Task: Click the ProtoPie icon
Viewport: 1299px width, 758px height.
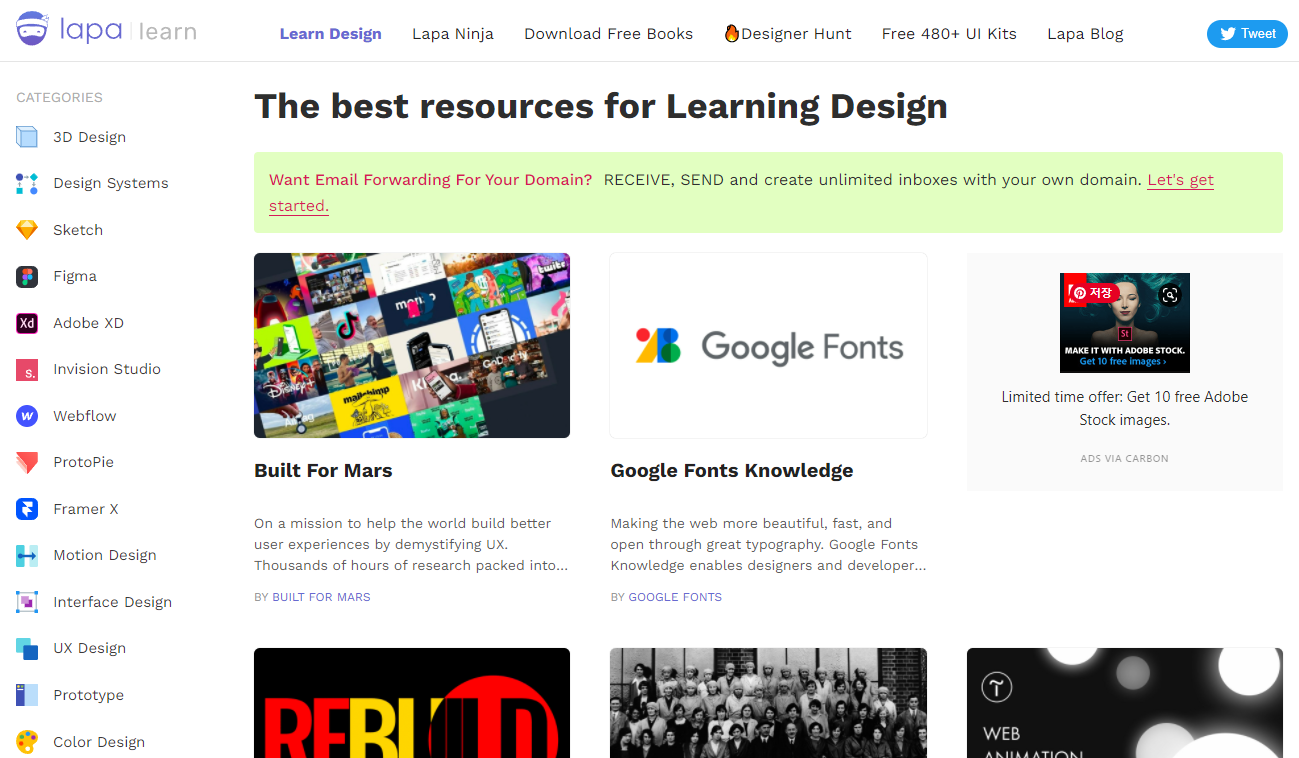Action: coord(27,463)
